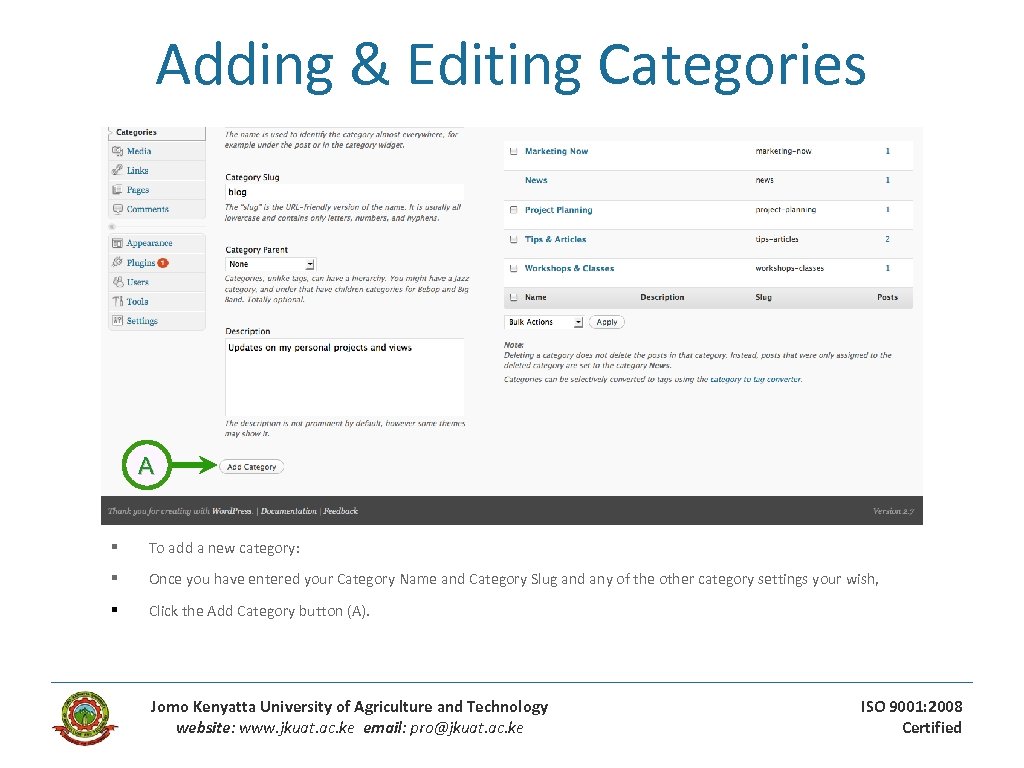This screenshot has width=1024, height=768.
Task: Open the Tools icon in the sidebar
Action: (x=118, y=301)
